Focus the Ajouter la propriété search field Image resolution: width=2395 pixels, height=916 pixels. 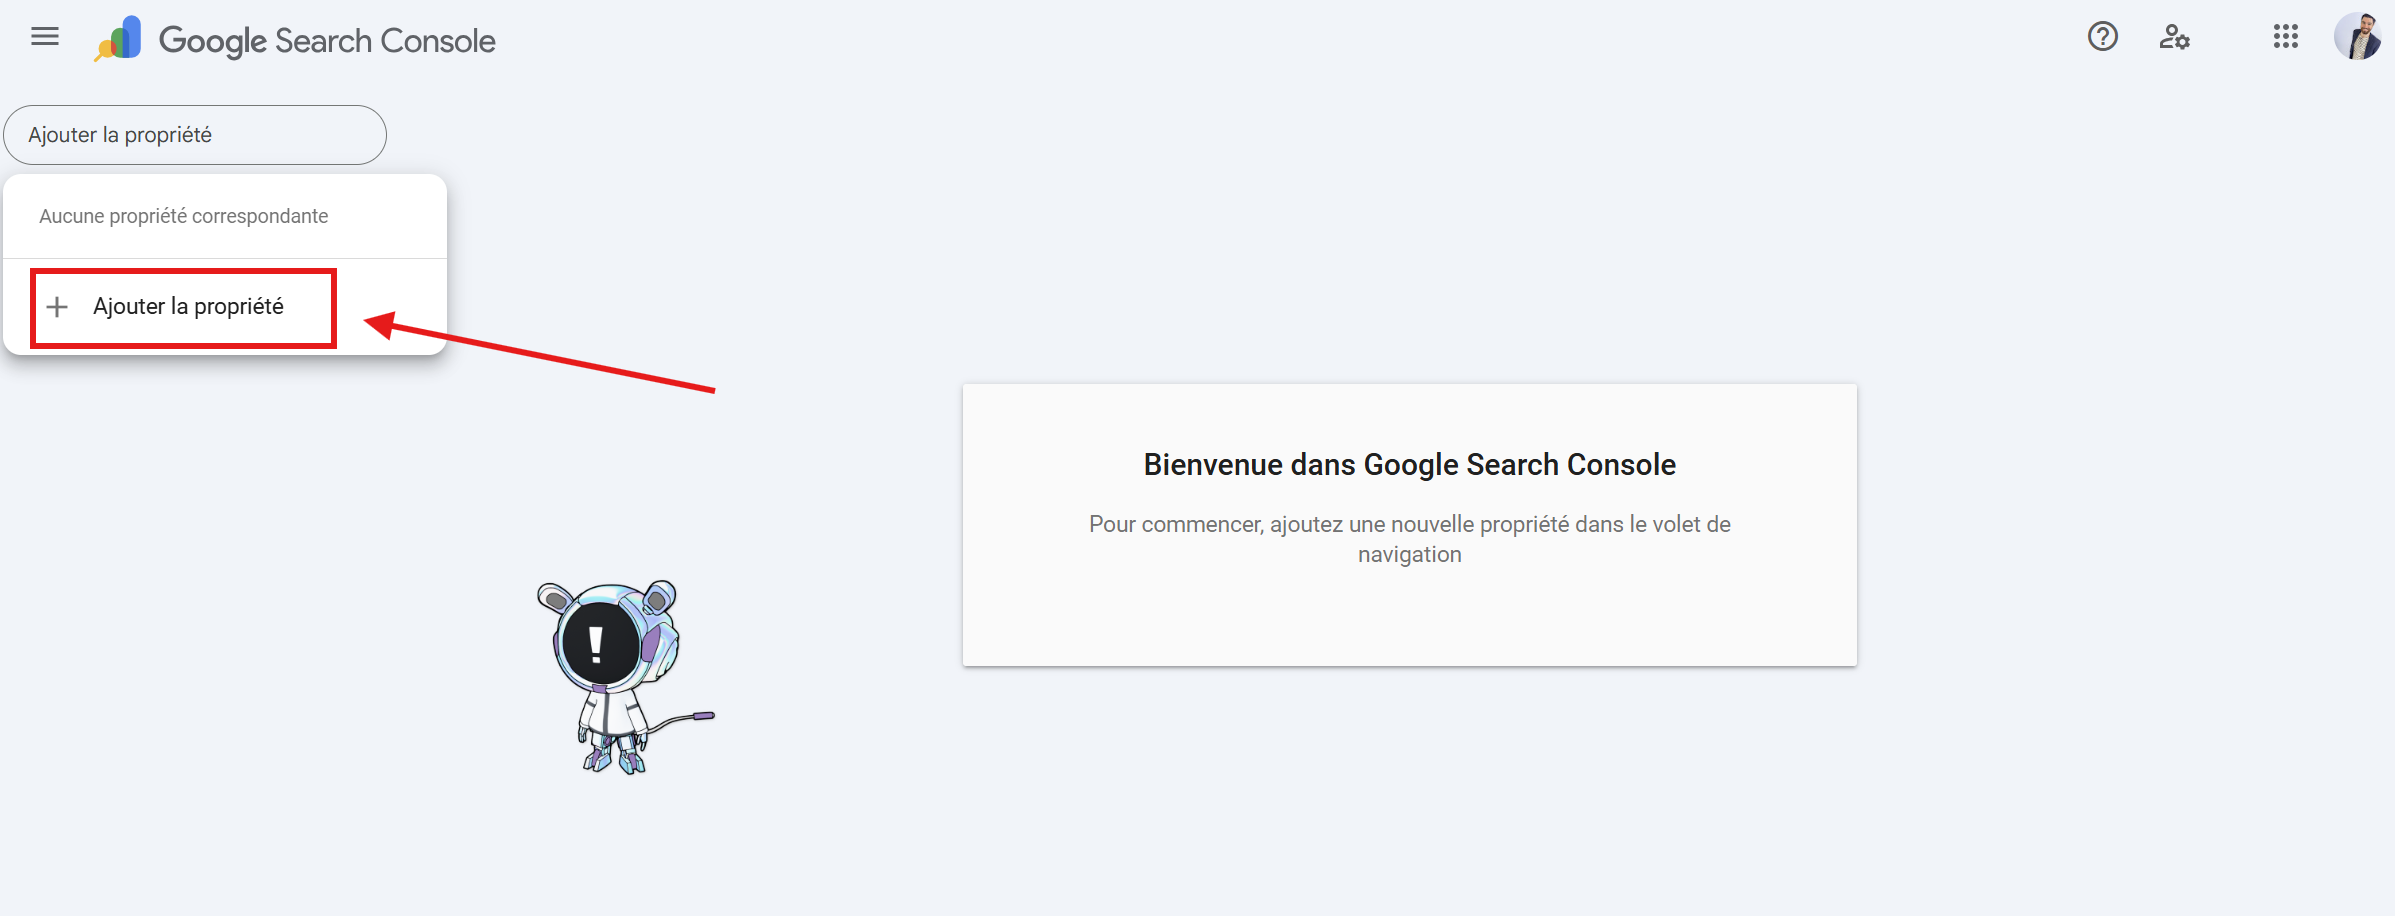pyautogui.click(x=195, y=135)
